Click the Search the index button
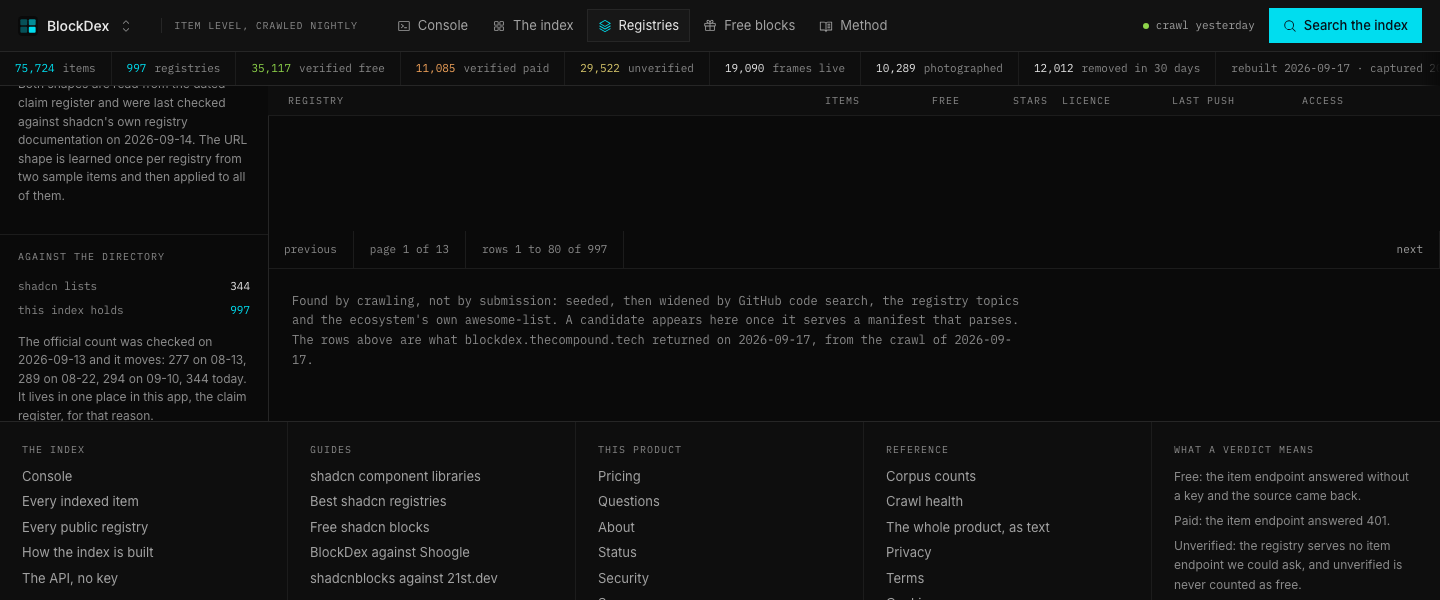This screenshot has width=1440, height=600. (x=1345, y=26)
